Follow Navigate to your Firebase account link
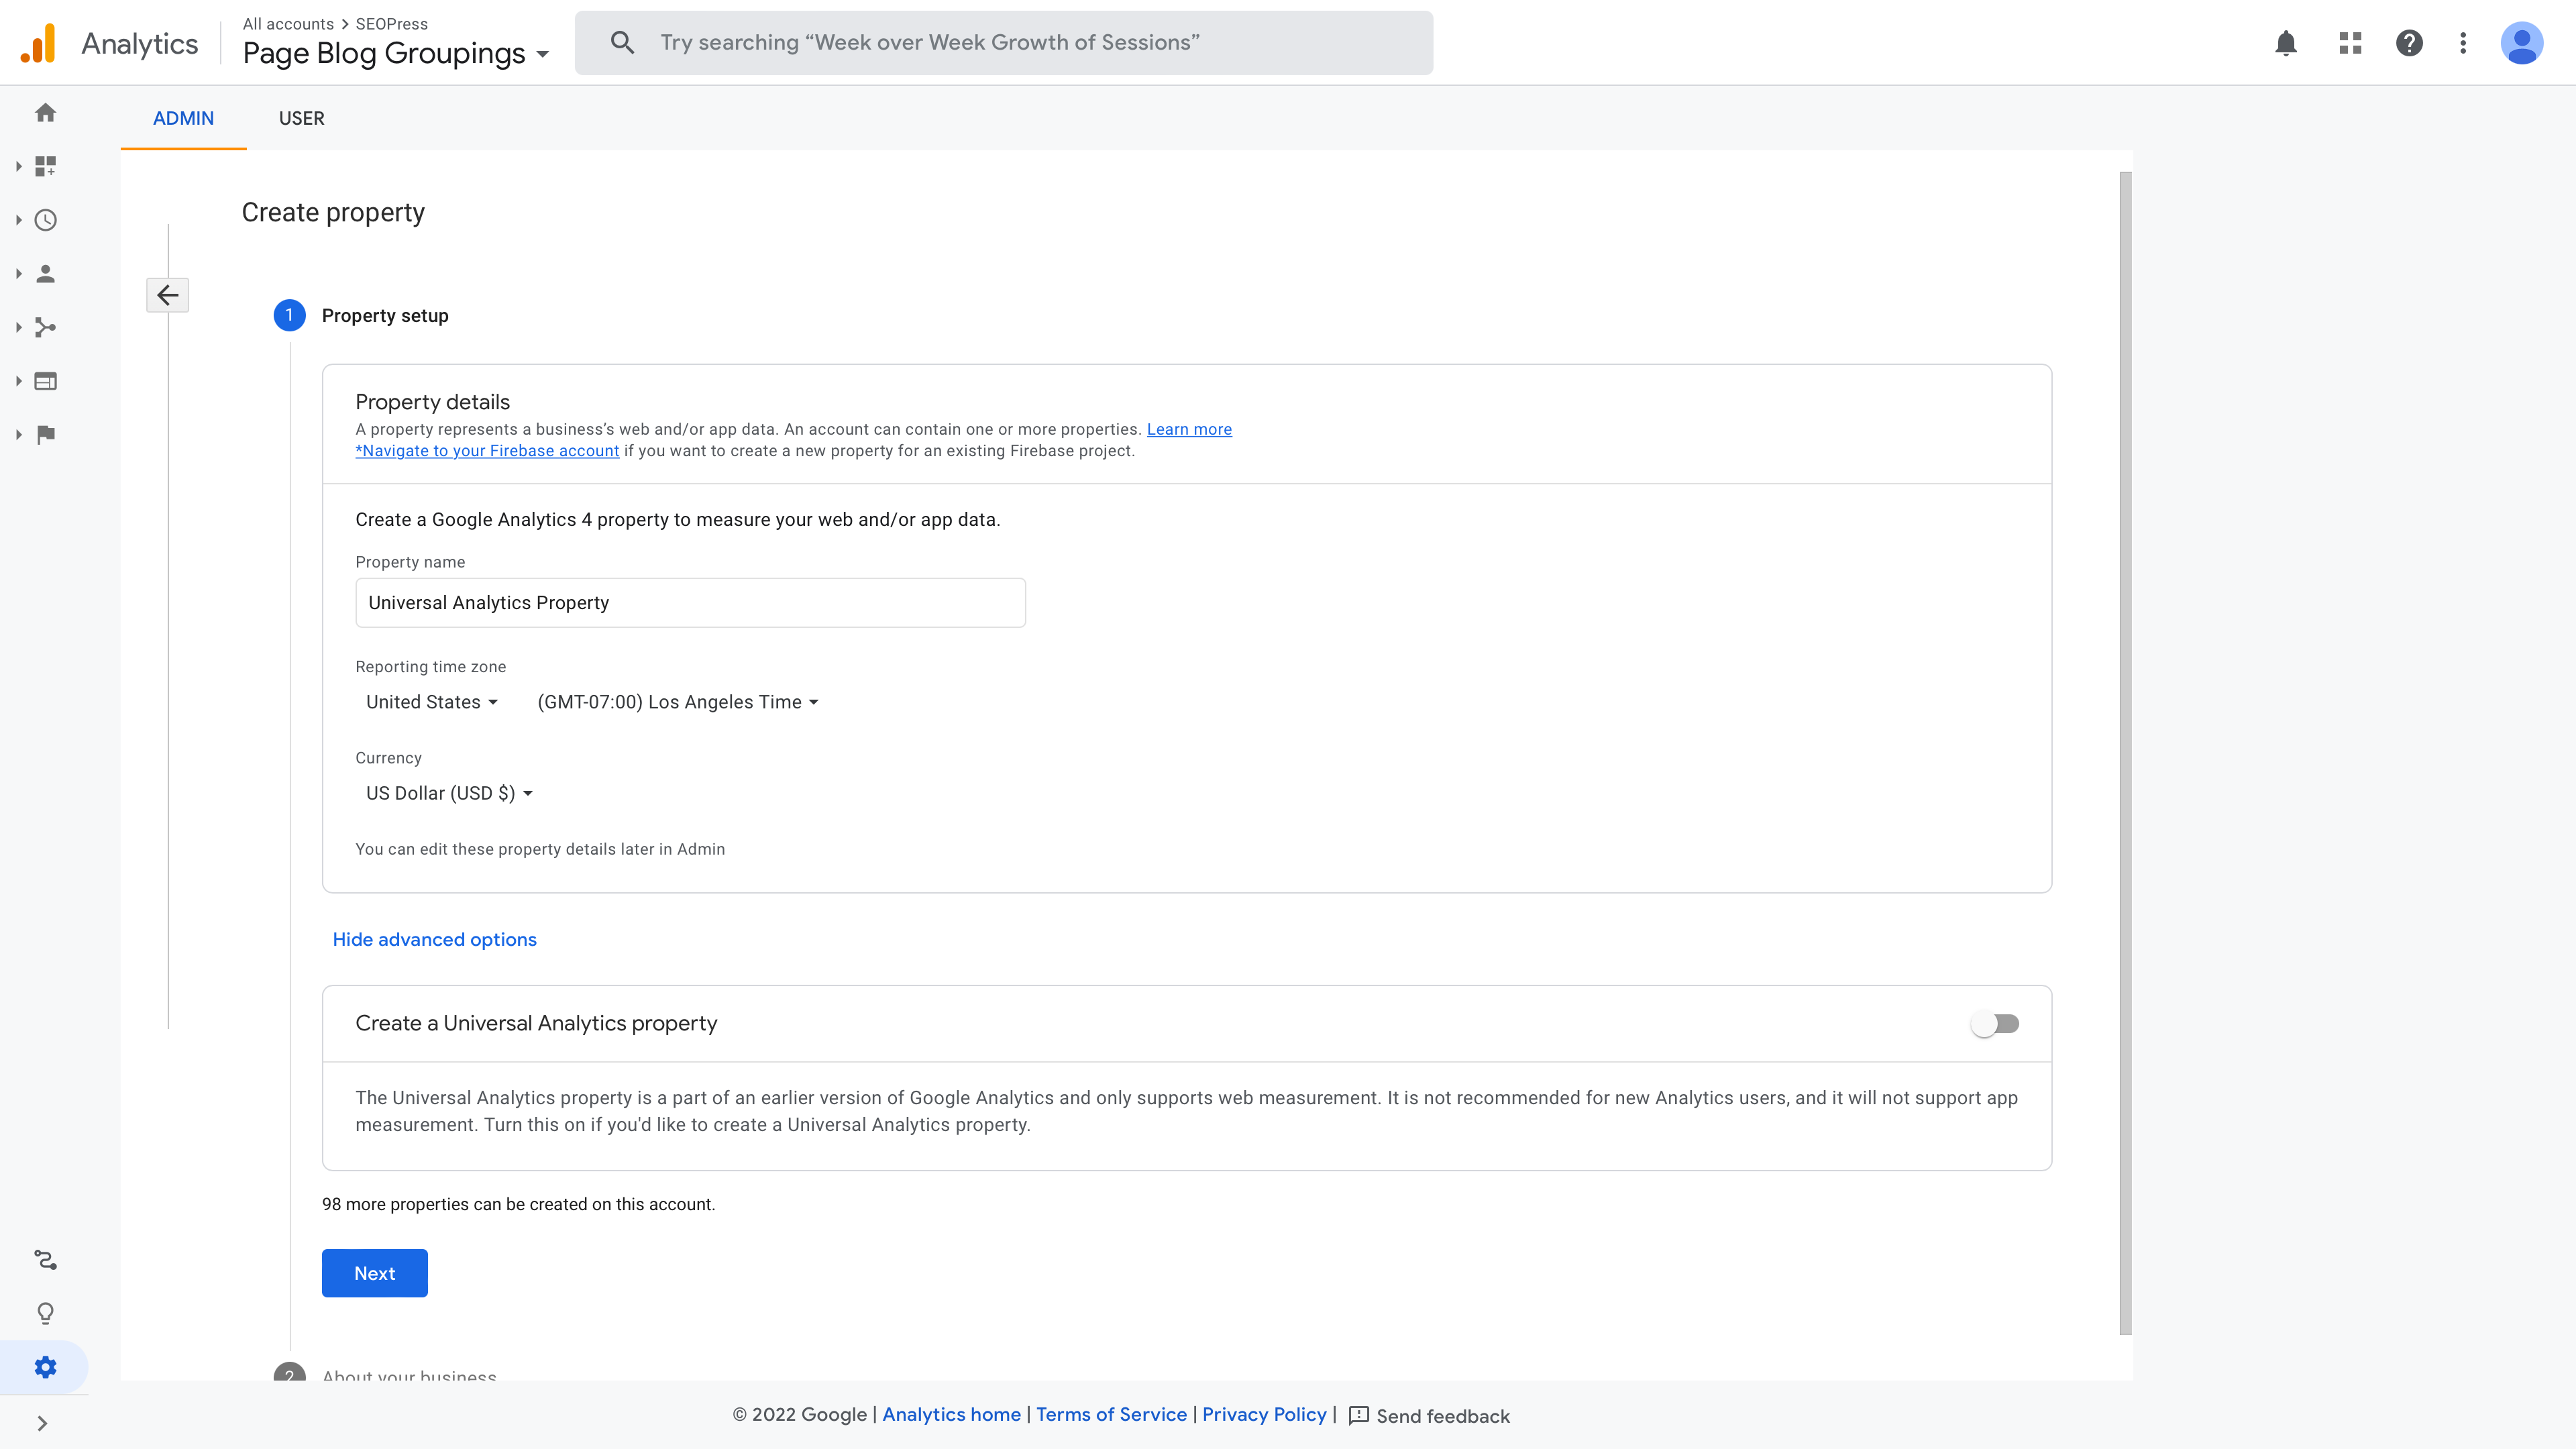Screen dimensions: 2576x1449 (487, 451)
